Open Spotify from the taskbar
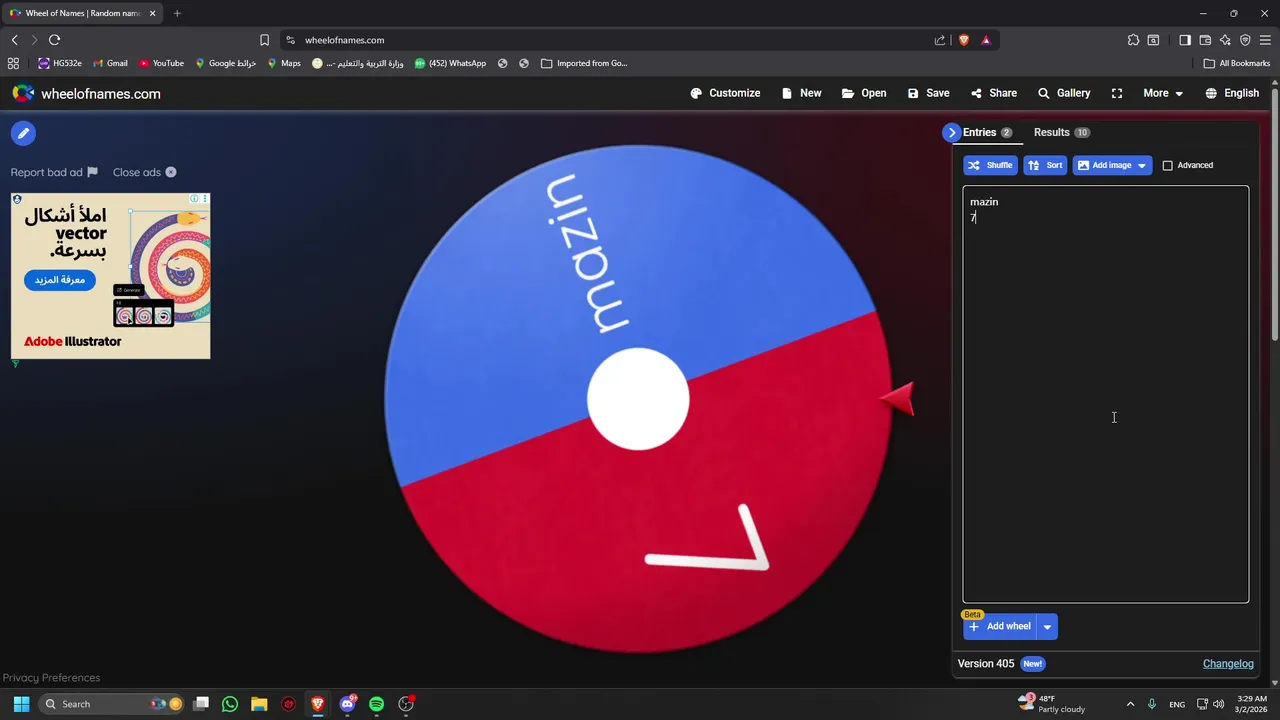The height and width of the screenshot is (720, 1280). 376,704
